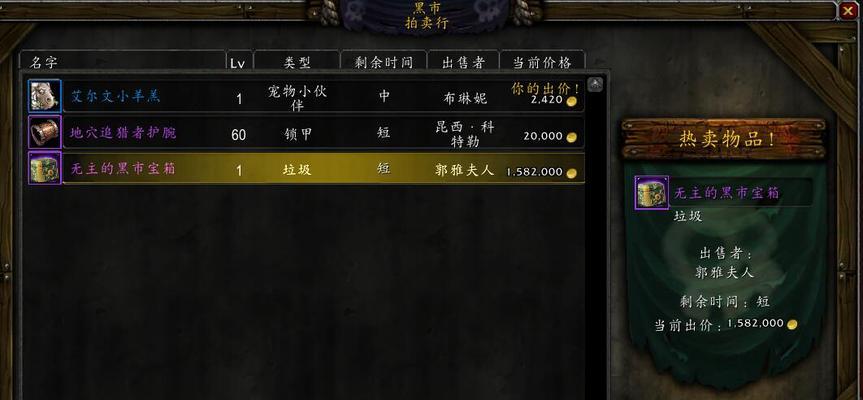The height and width of the screenshot is (400, 863).
Task: Click gold coin icon beside 2,420 bid
Action: click(x=571, y=101)
